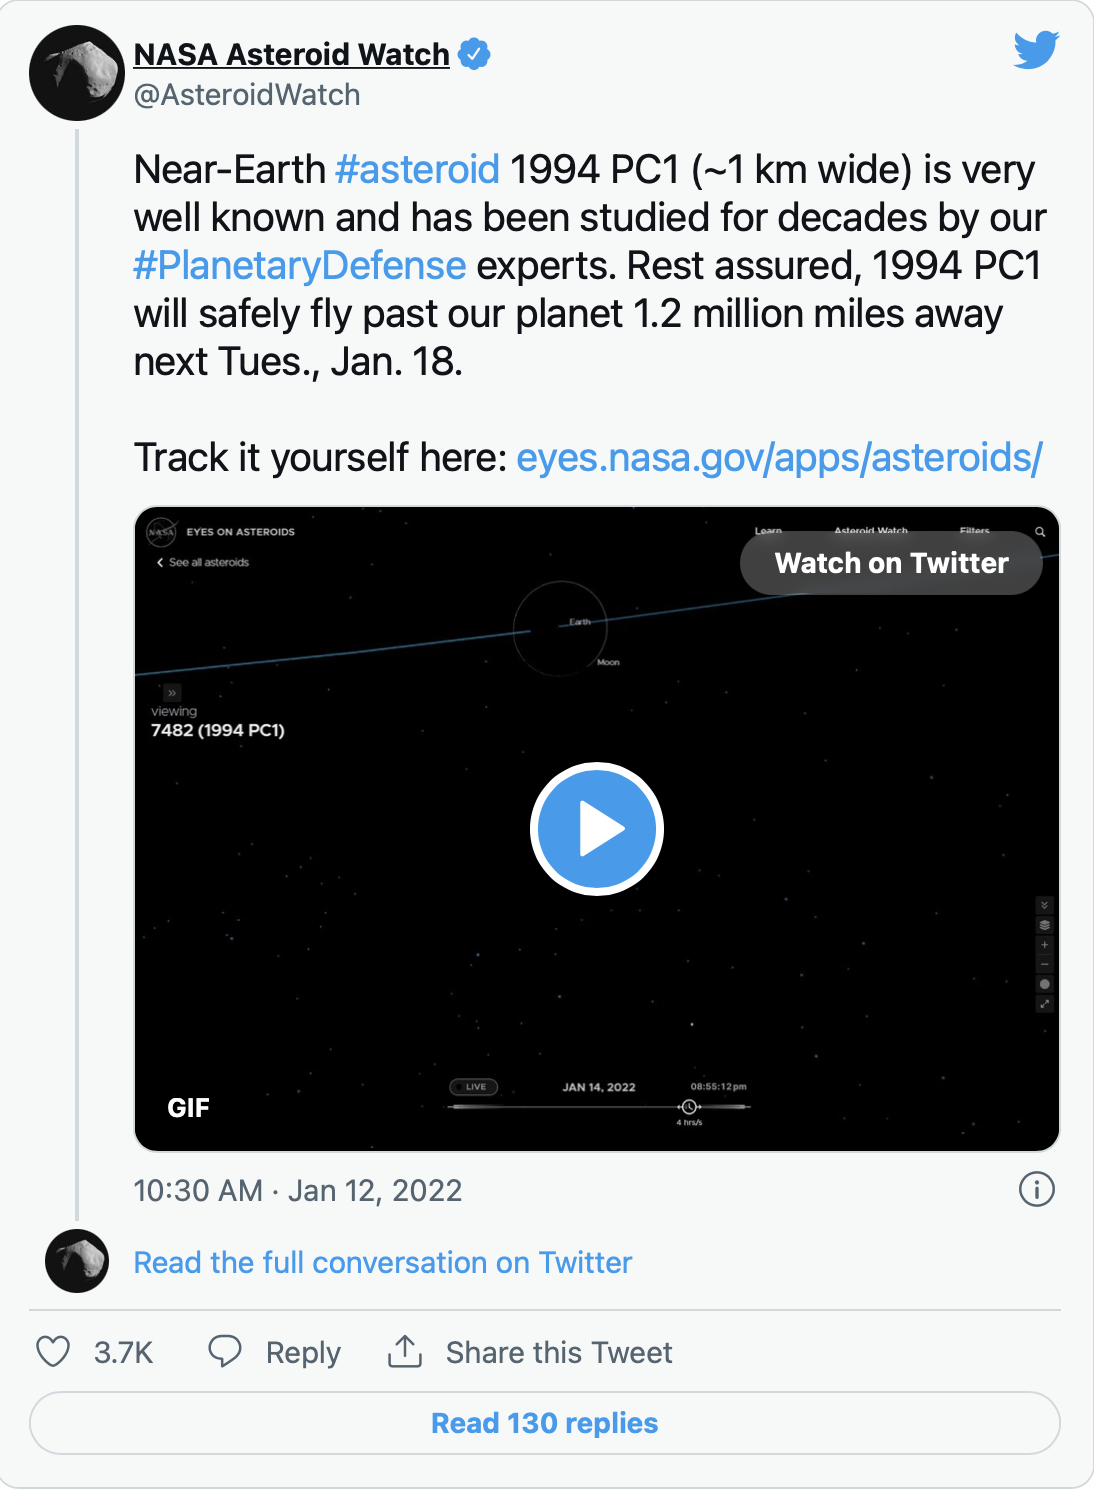Go back via 'See all asteroids' chevron

point(160,562)
